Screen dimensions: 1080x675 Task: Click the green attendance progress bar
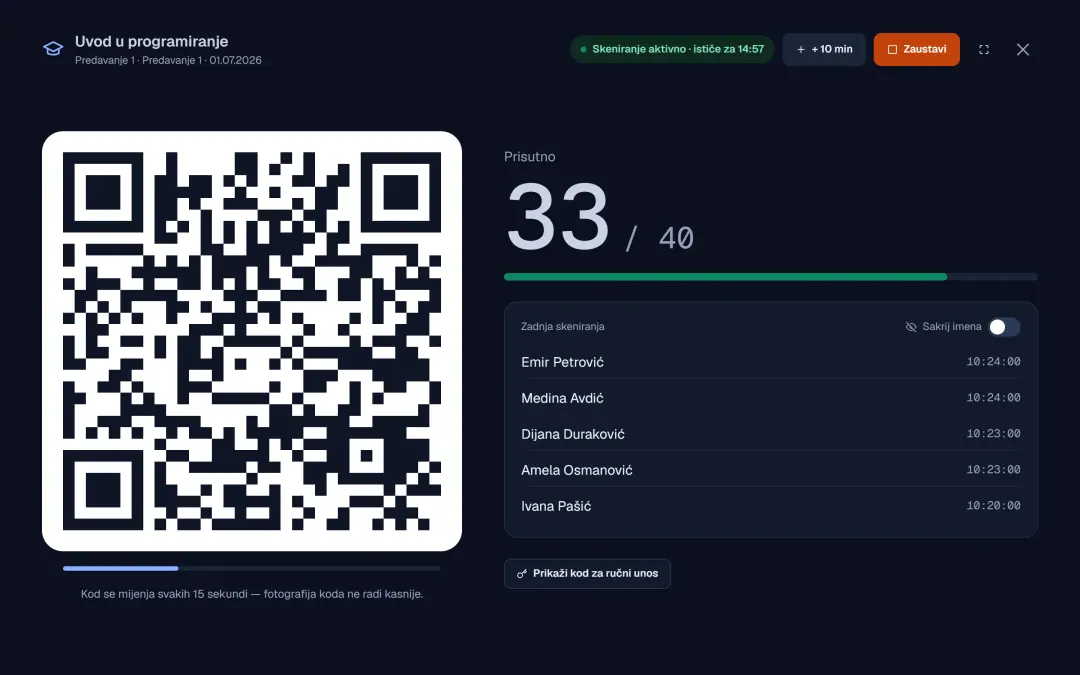click(x=771, y=277)
